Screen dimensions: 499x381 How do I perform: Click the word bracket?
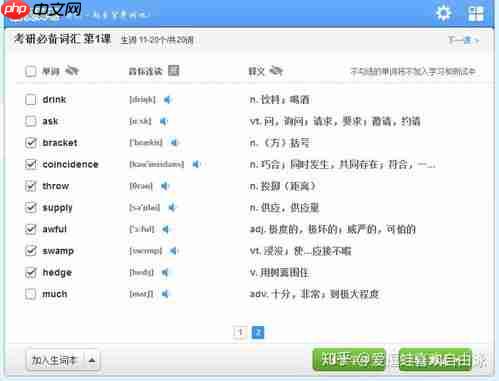tap(60, 143)
